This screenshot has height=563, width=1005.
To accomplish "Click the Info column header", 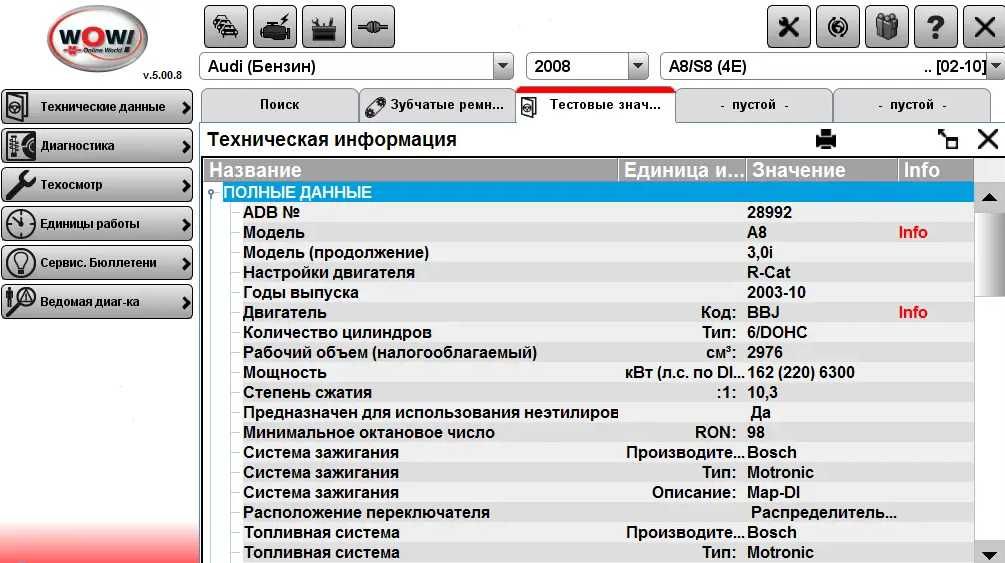I will [x=936, y=170].
